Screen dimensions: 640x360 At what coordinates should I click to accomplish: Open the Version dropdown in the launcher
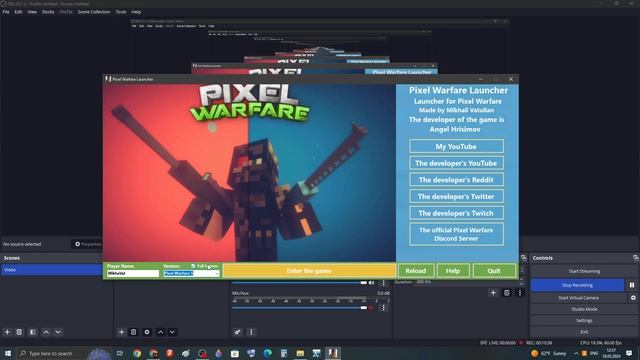[191, 273]
